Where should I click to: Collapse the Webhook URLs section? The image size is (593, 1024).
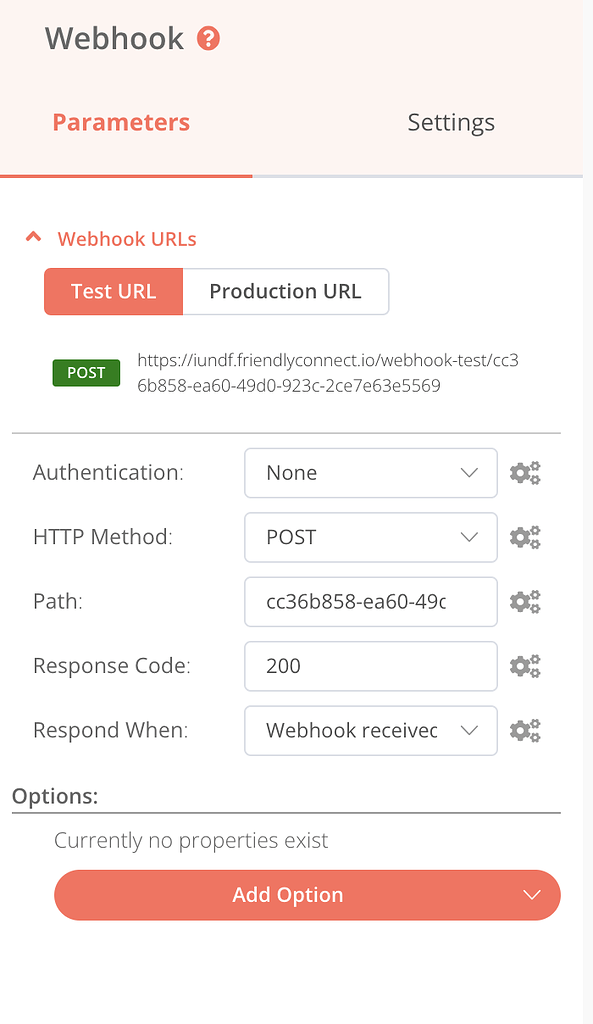tap(33, 236)
